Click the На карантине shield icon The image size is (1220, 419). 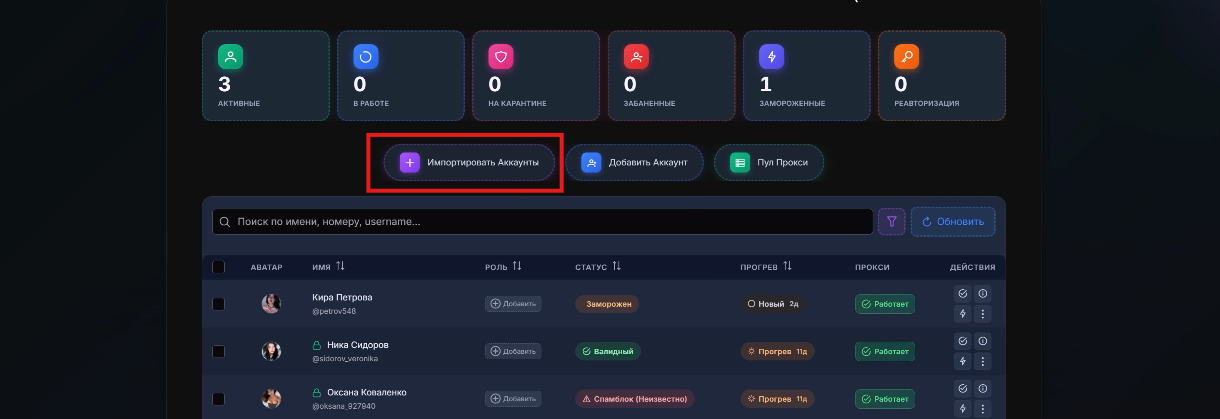point(501,57)
